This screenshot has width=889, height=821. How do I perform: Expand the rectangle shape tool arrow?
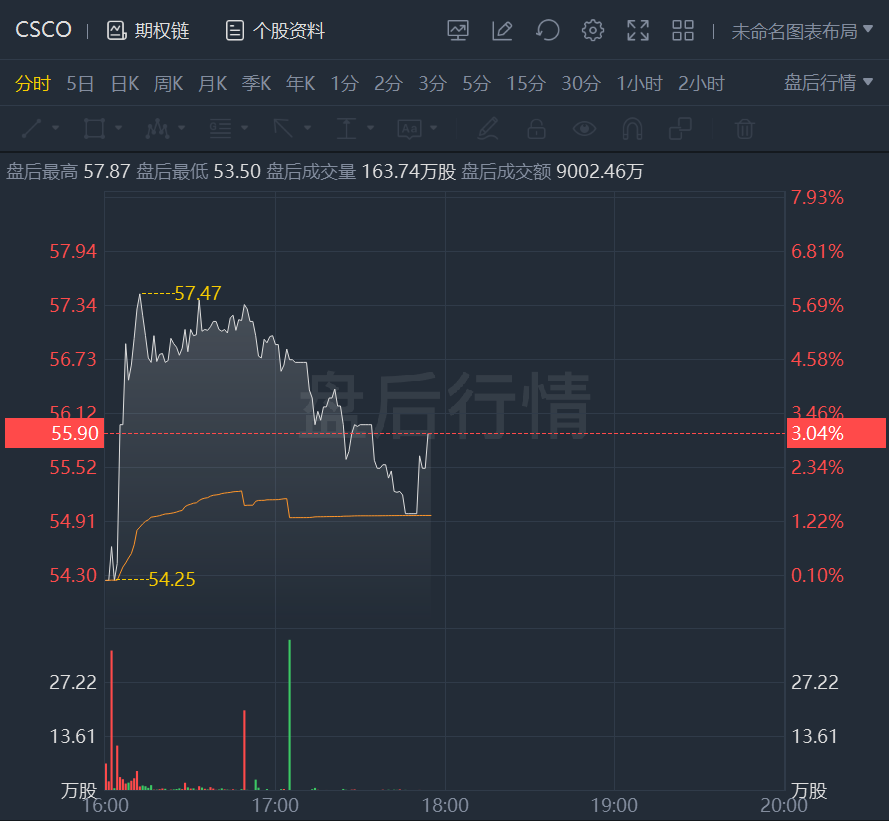119,128
